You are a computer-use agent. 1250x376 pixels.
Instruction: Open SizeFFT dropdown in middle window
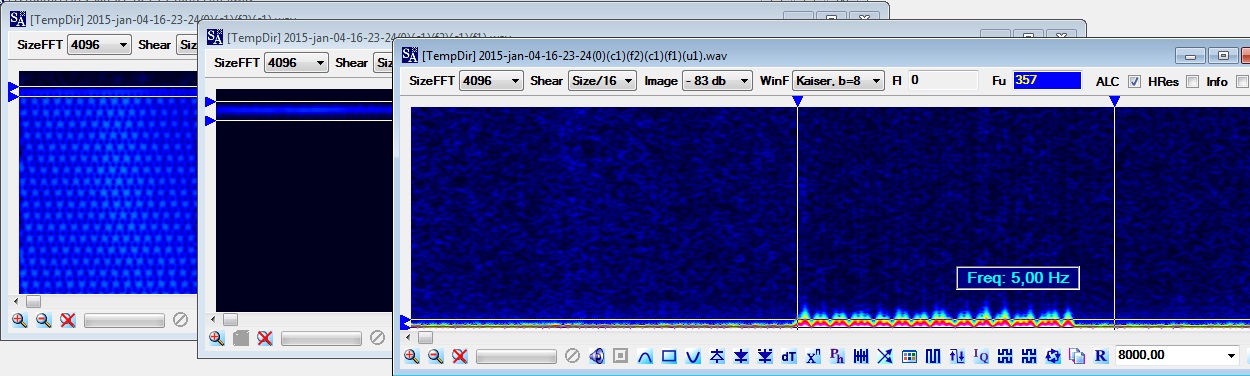point(296,62)
